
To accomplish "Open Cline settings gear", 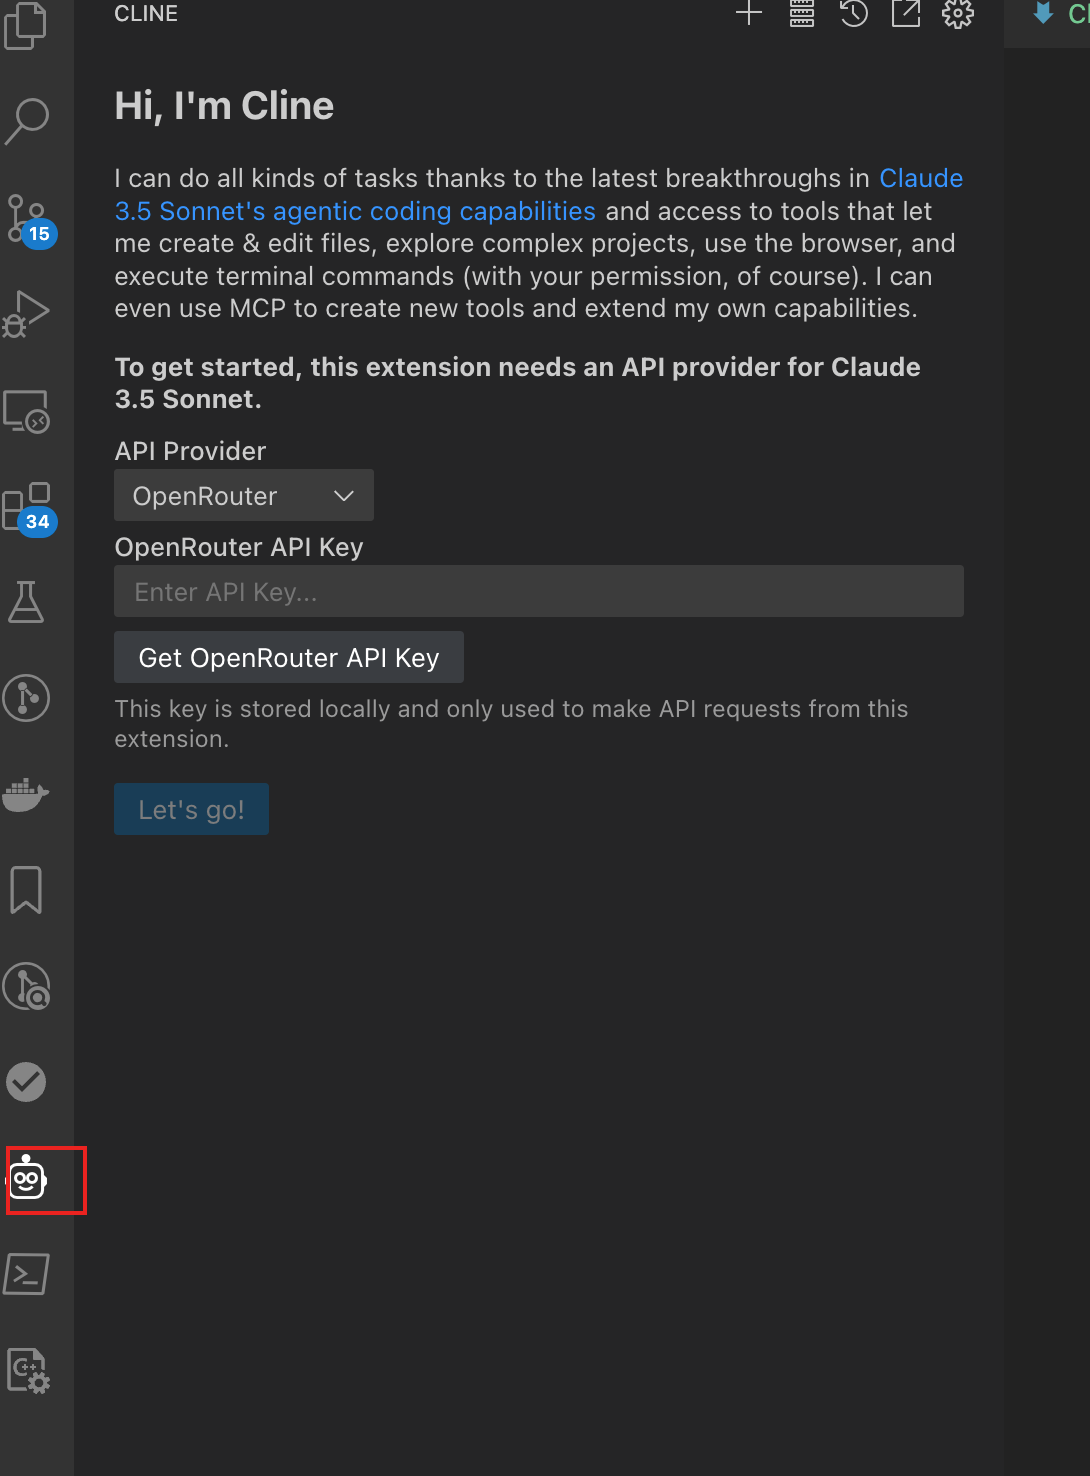I will coord(958,13).
